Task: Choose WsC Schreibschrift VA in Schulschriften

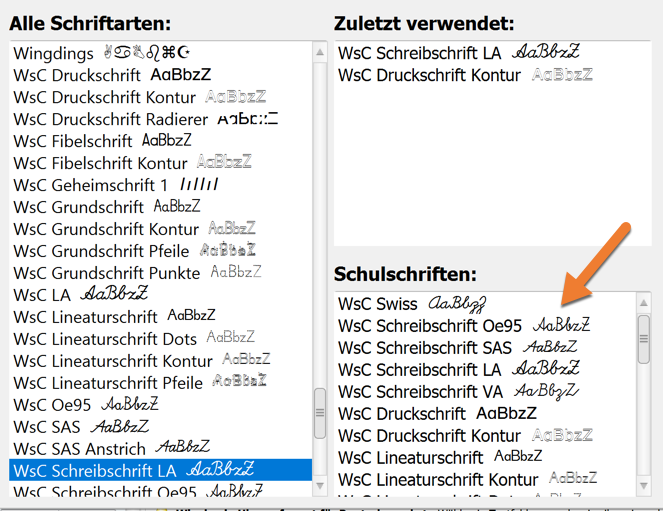Action: 421,391
